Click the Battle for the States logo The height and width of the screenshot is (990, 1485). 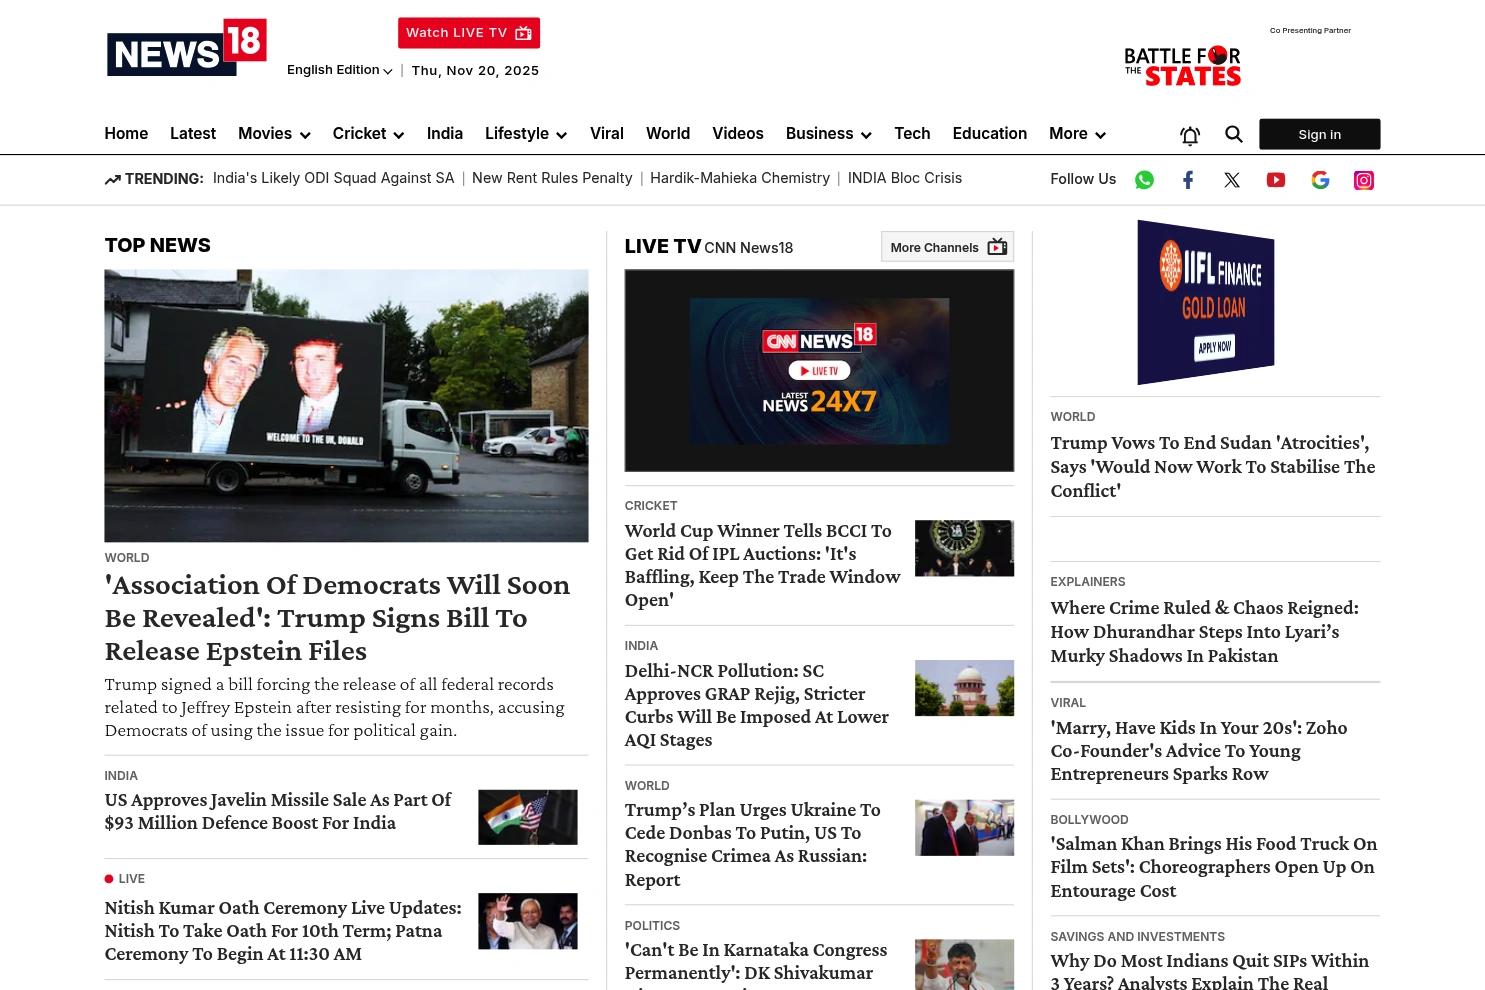tap(1182, 66)
